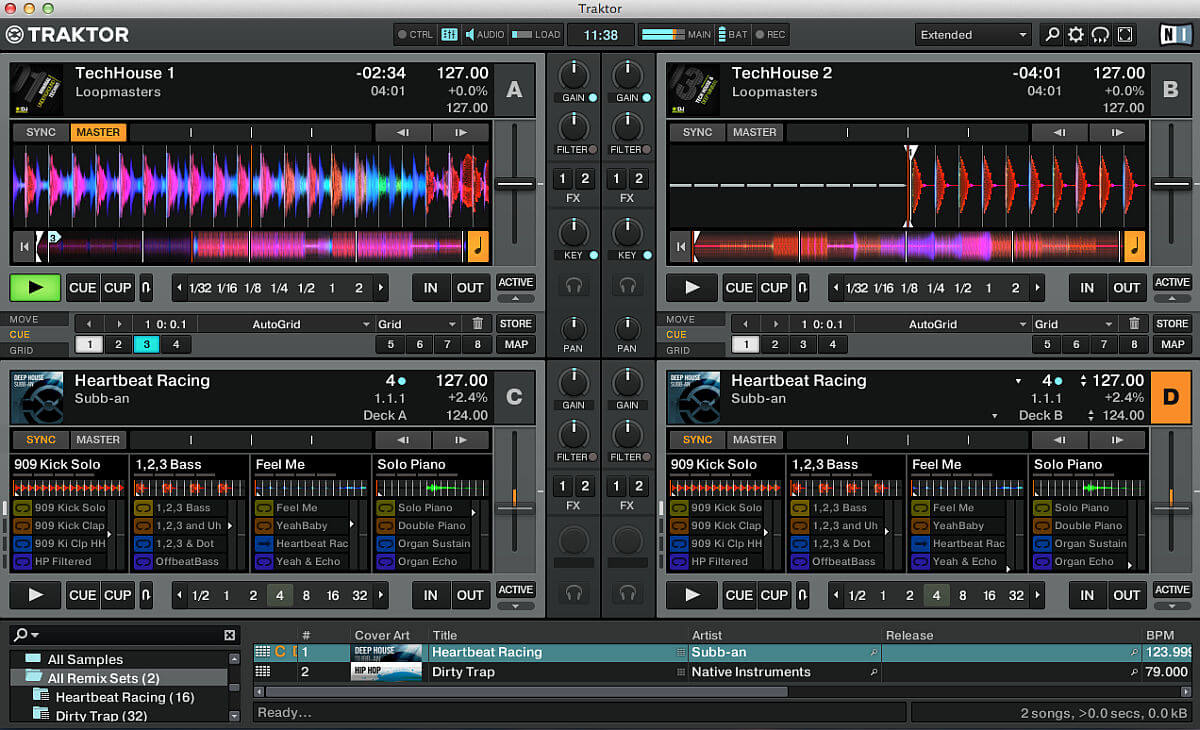1200x730 pixels.
Task: Enable headphone monitoring for Deck A channel
Action: coord(574,286)
